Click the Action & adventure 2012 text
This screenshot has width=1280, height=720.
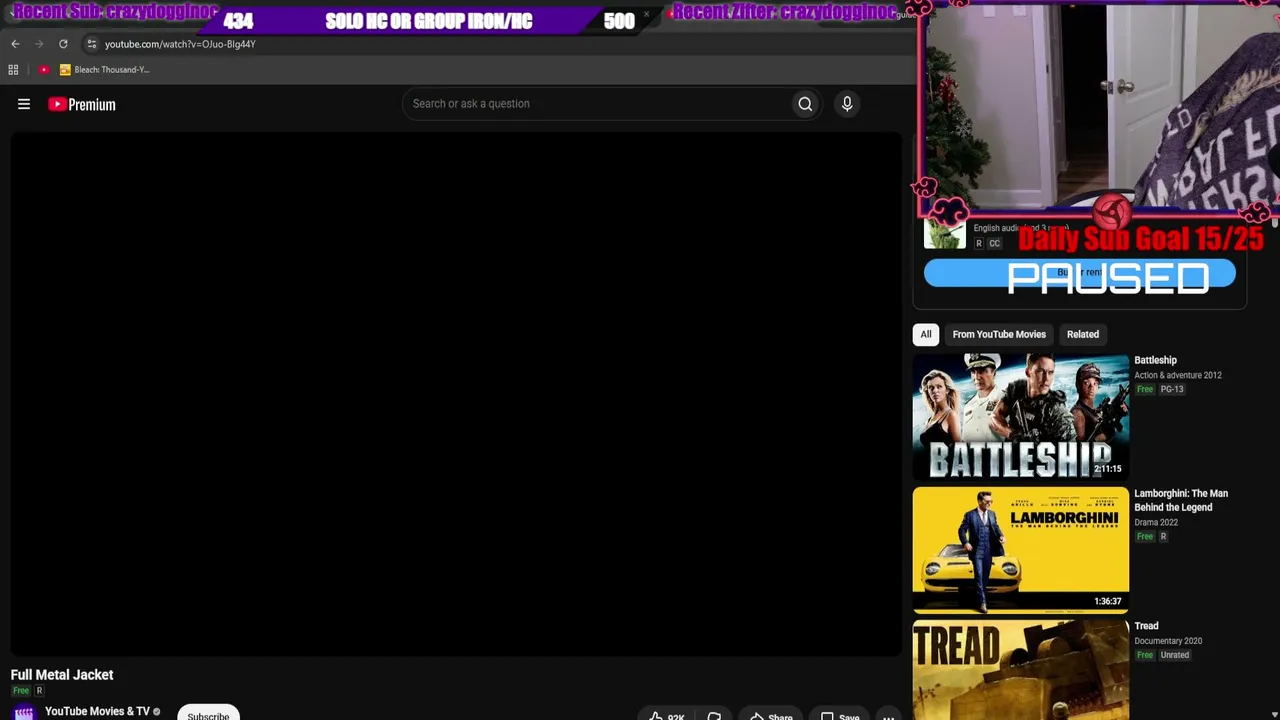tap(1178, 375)
